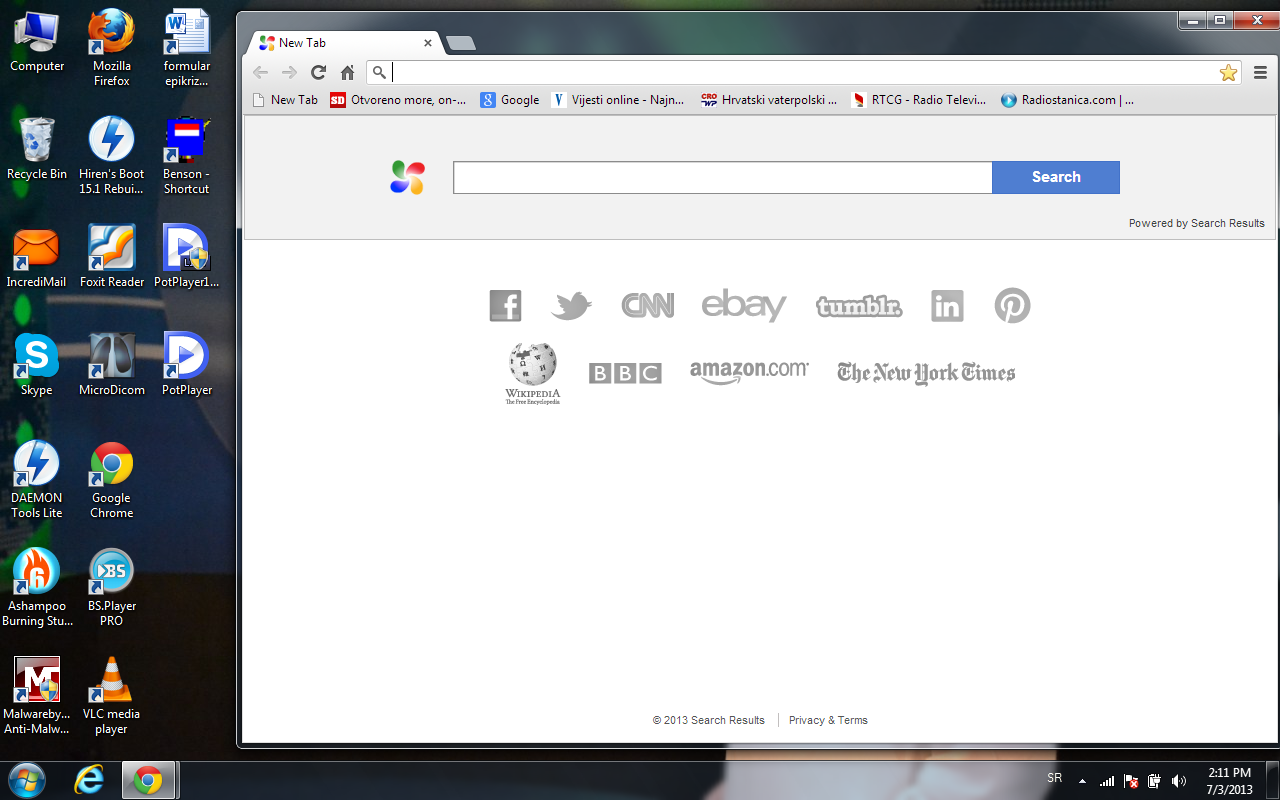Open the eBay shortcut tile
The width and height of the screenshot is (1280, 800).
pos(744,305)
